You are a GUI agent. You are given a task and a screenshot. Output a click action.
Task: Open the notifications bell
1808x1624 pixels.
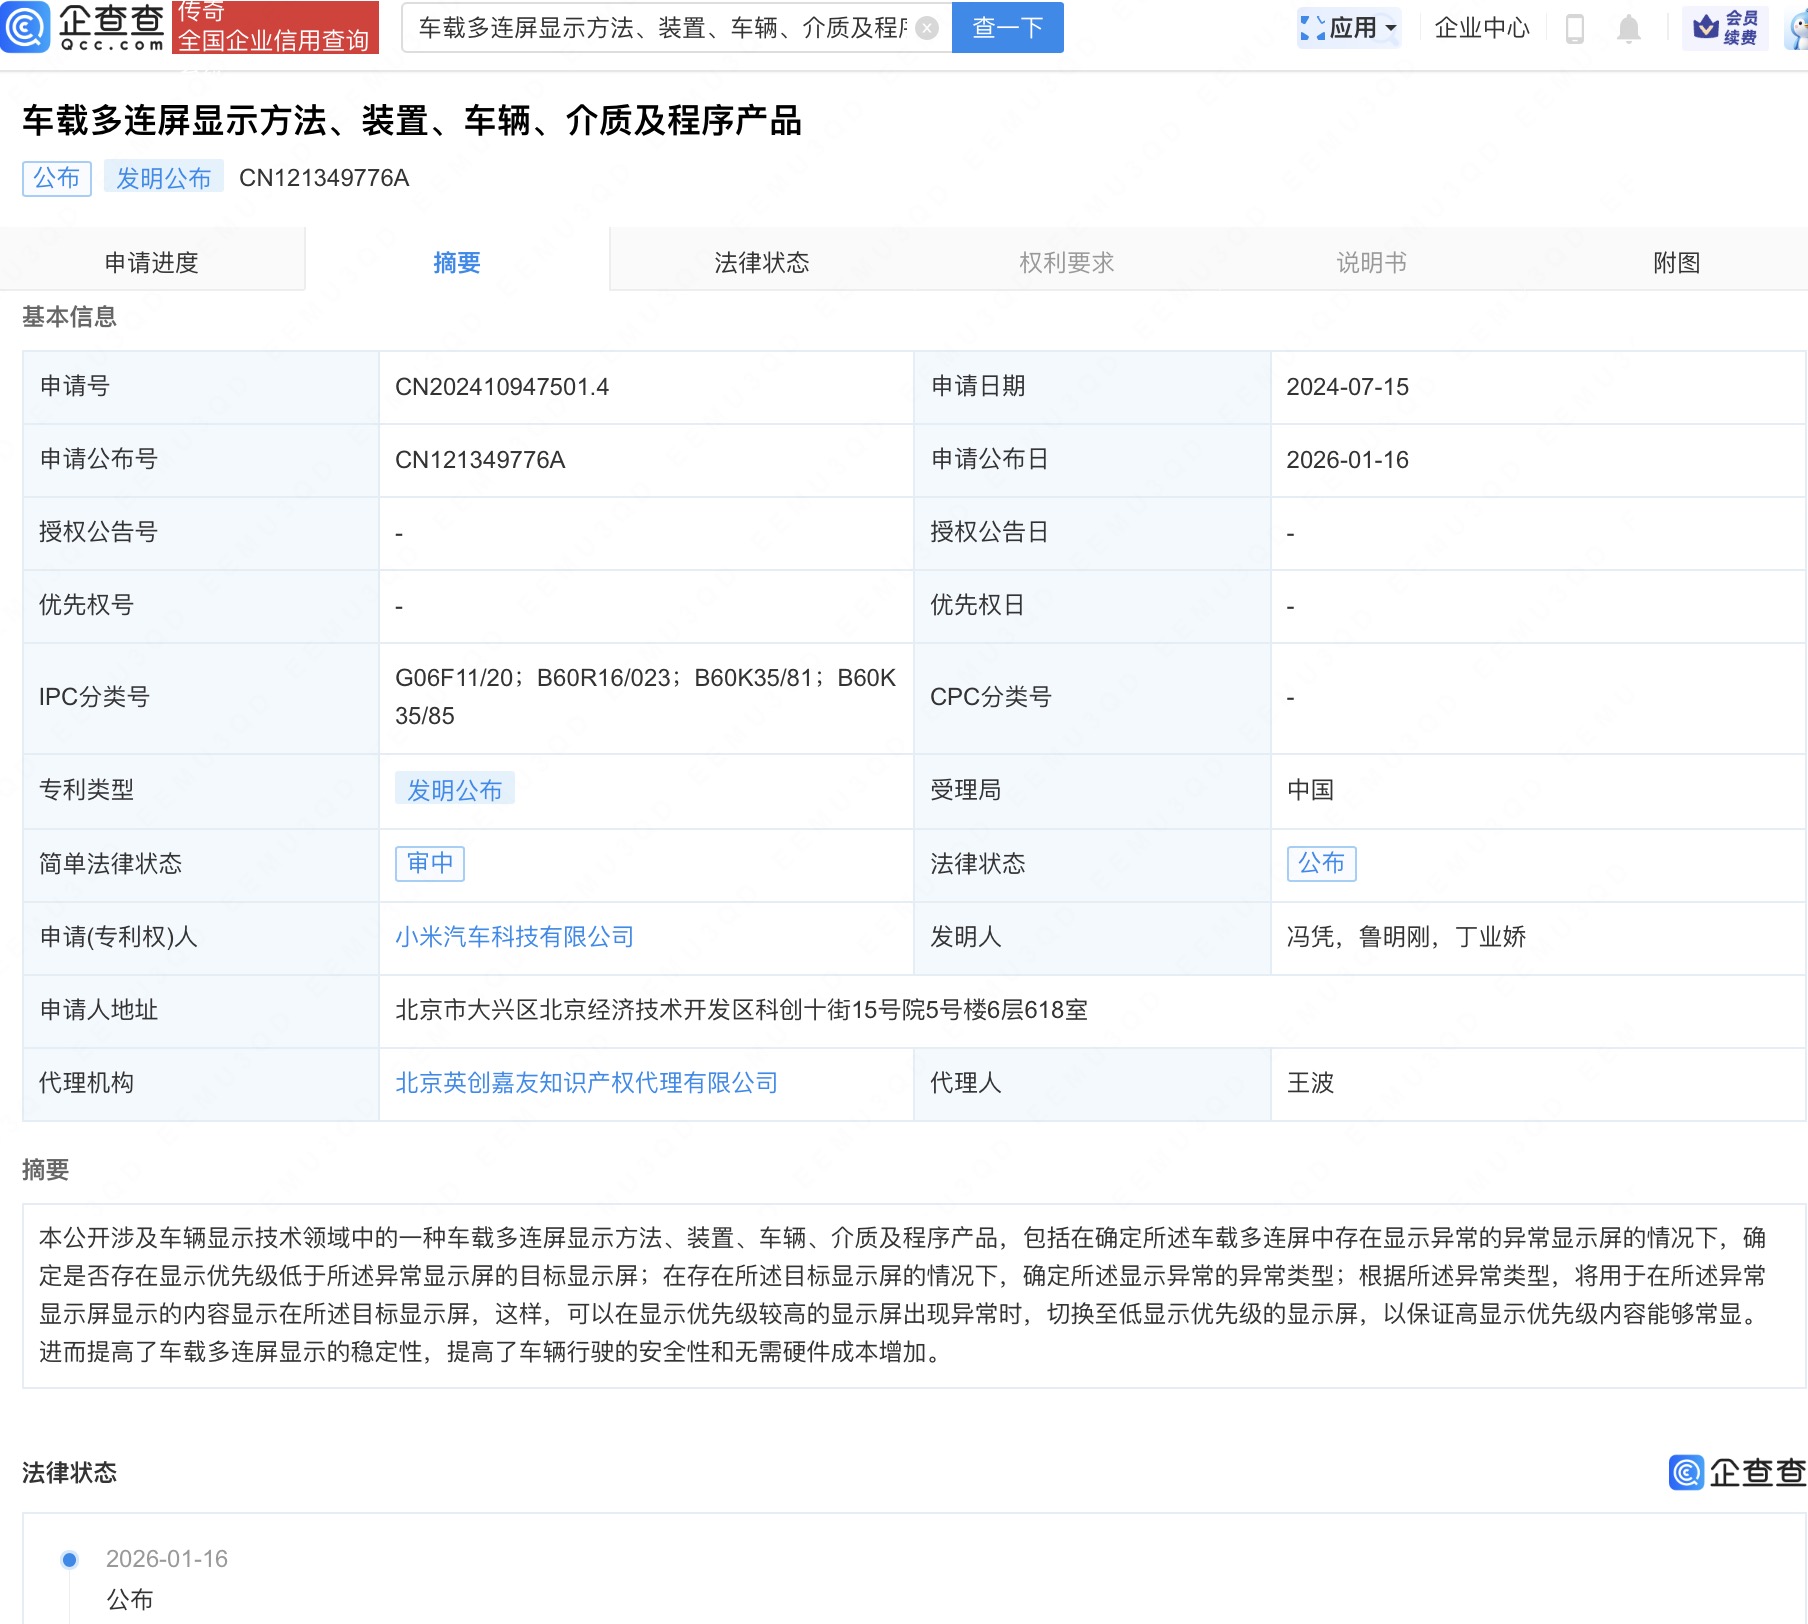tap(1628, 28)
